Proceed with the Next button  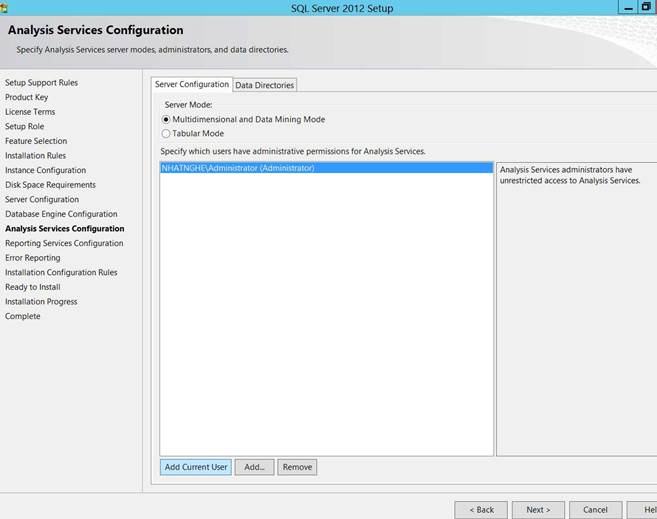point(538,510)
